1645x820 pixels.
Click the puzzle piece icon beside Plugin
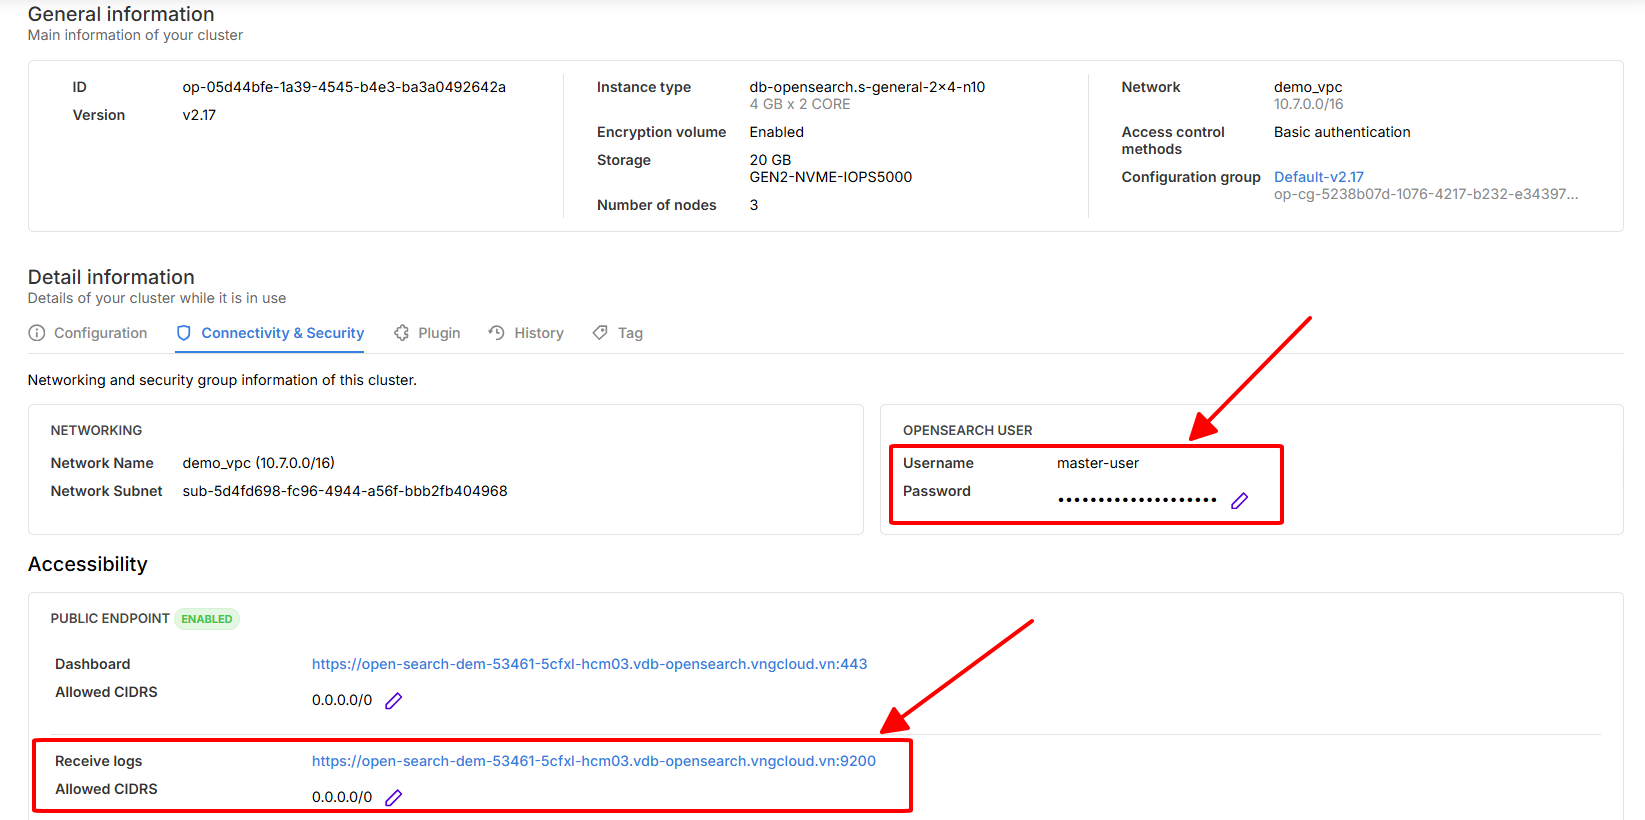pos(401,333)
